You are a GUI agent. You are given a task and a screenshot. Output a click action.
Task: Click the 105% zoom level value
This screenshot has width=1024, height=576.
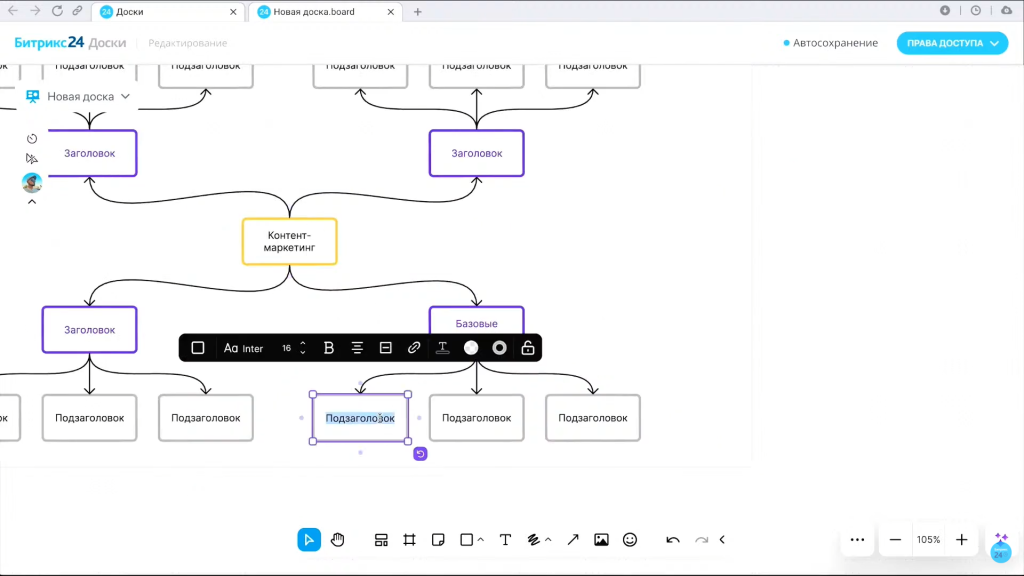[x=928, y=539]
